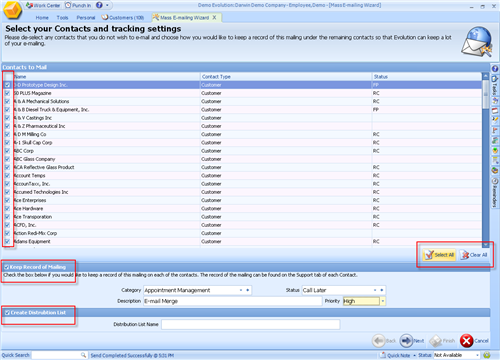Open the Status Call Later combo box
Image resolution: width=500 pixels, height=360 pixels.
tap(344, 290)
